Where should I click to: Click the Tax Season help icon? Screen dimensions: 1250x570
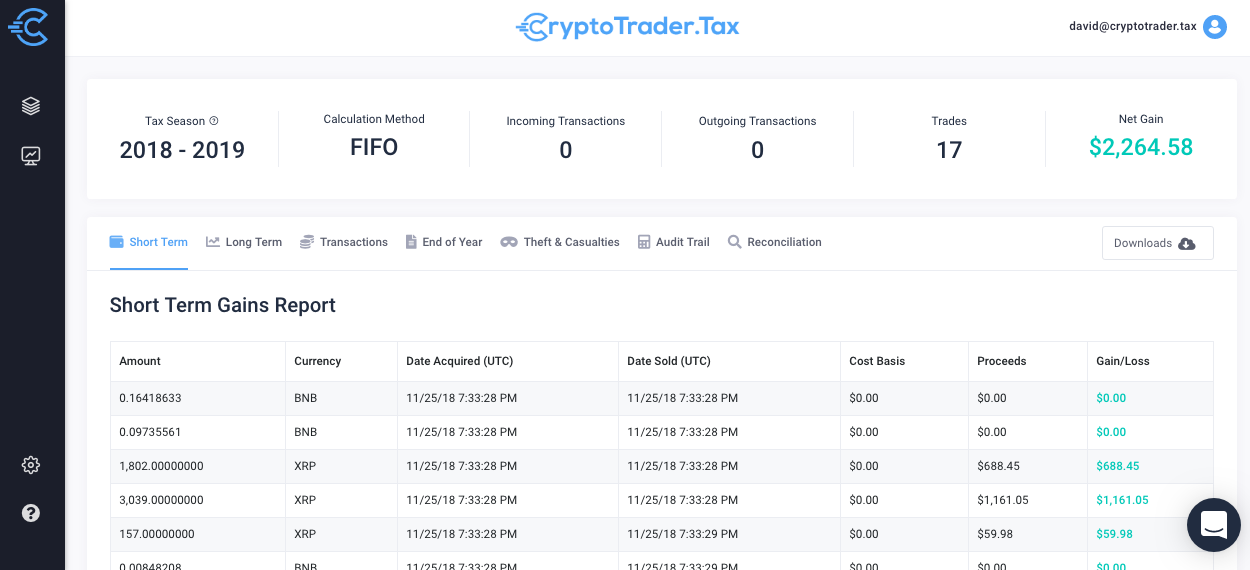coord(214,121)
